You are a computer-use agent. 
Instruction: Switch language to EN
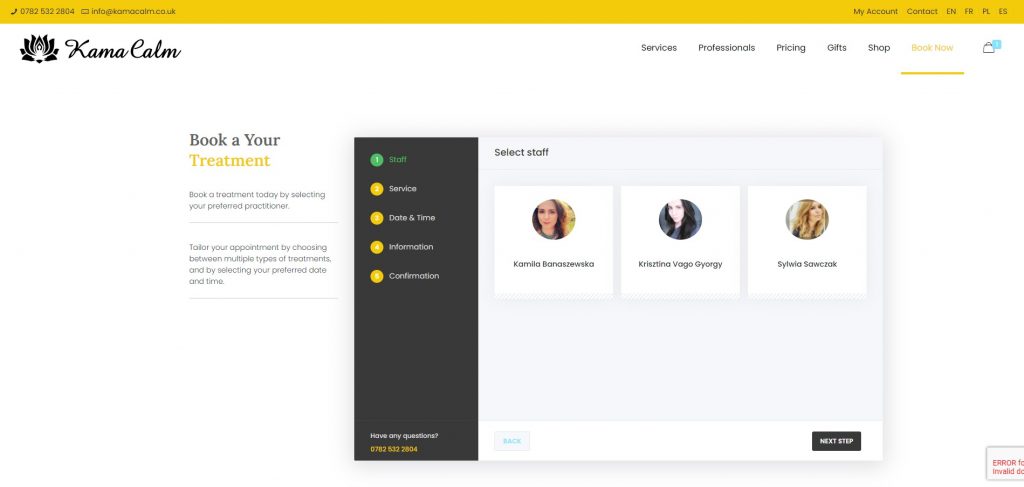(951, 12)
